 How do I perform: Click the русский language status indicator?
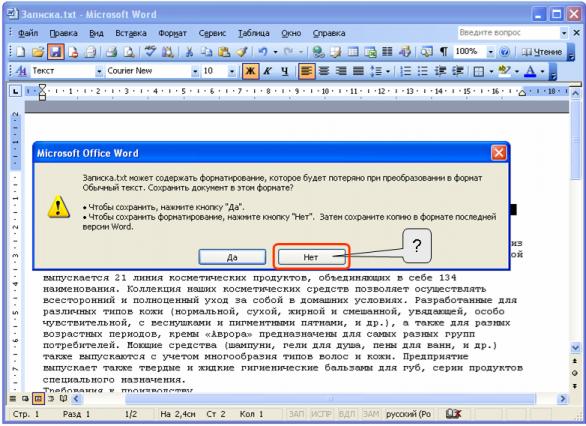click(x=408, y=414)
